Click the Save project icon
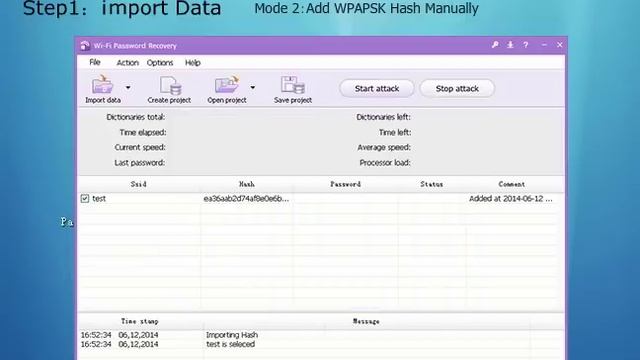The image size is (640, 360). coord(293,85)
